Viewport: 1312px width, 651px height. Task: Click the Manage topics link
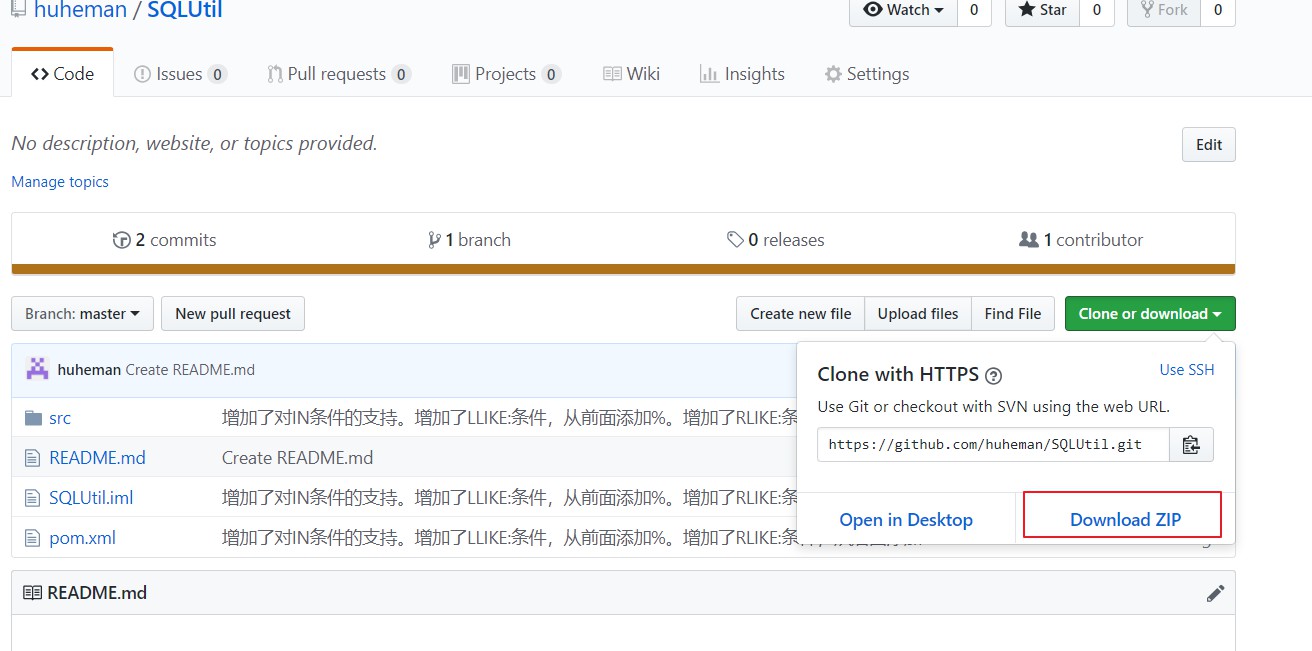coord(60,182)
